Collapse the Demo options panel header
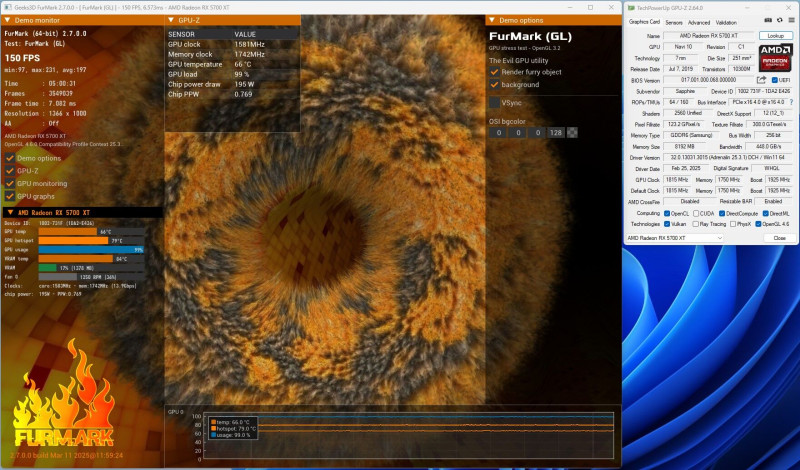 tap(492, 20)
